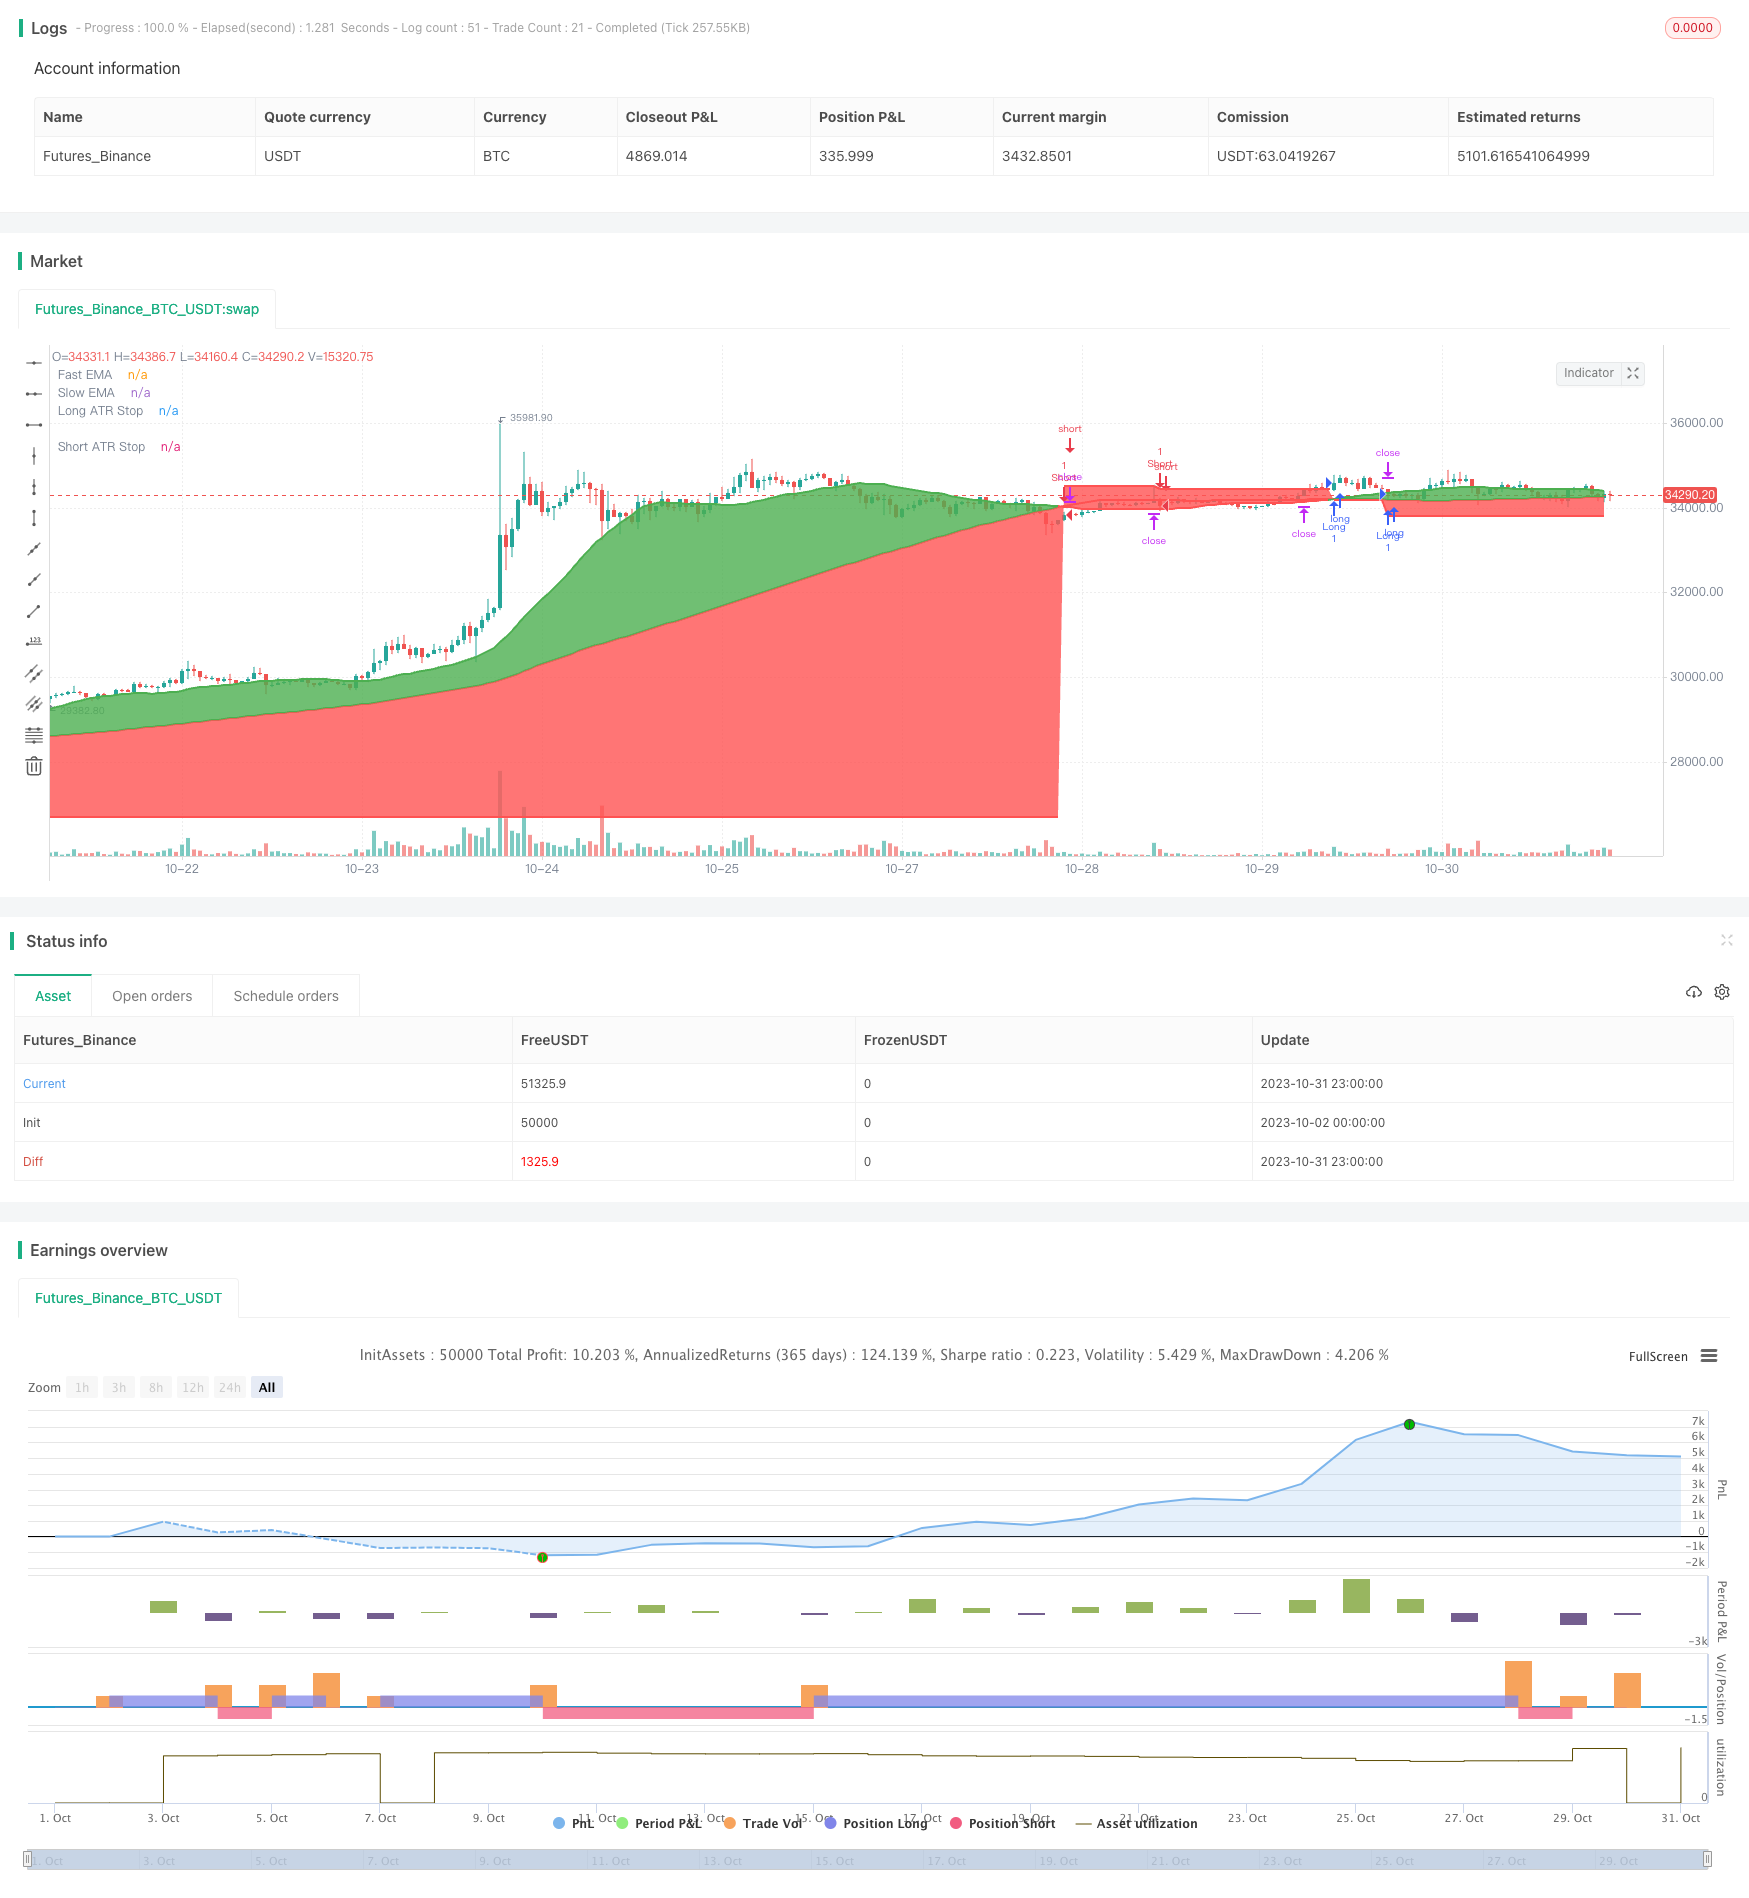Select the price line tool labeled 123
The image size is (1749, 1898).
point(34,642)
